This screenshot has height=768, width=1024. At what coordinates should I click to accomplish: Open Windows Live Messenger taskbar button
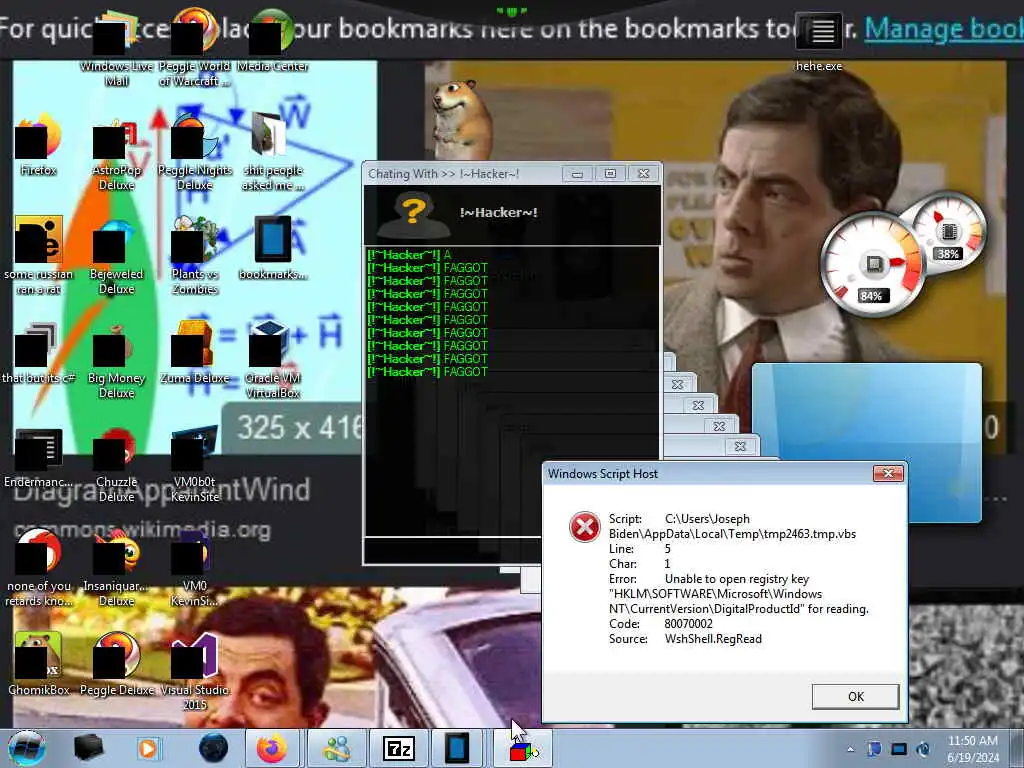(336, 748)
